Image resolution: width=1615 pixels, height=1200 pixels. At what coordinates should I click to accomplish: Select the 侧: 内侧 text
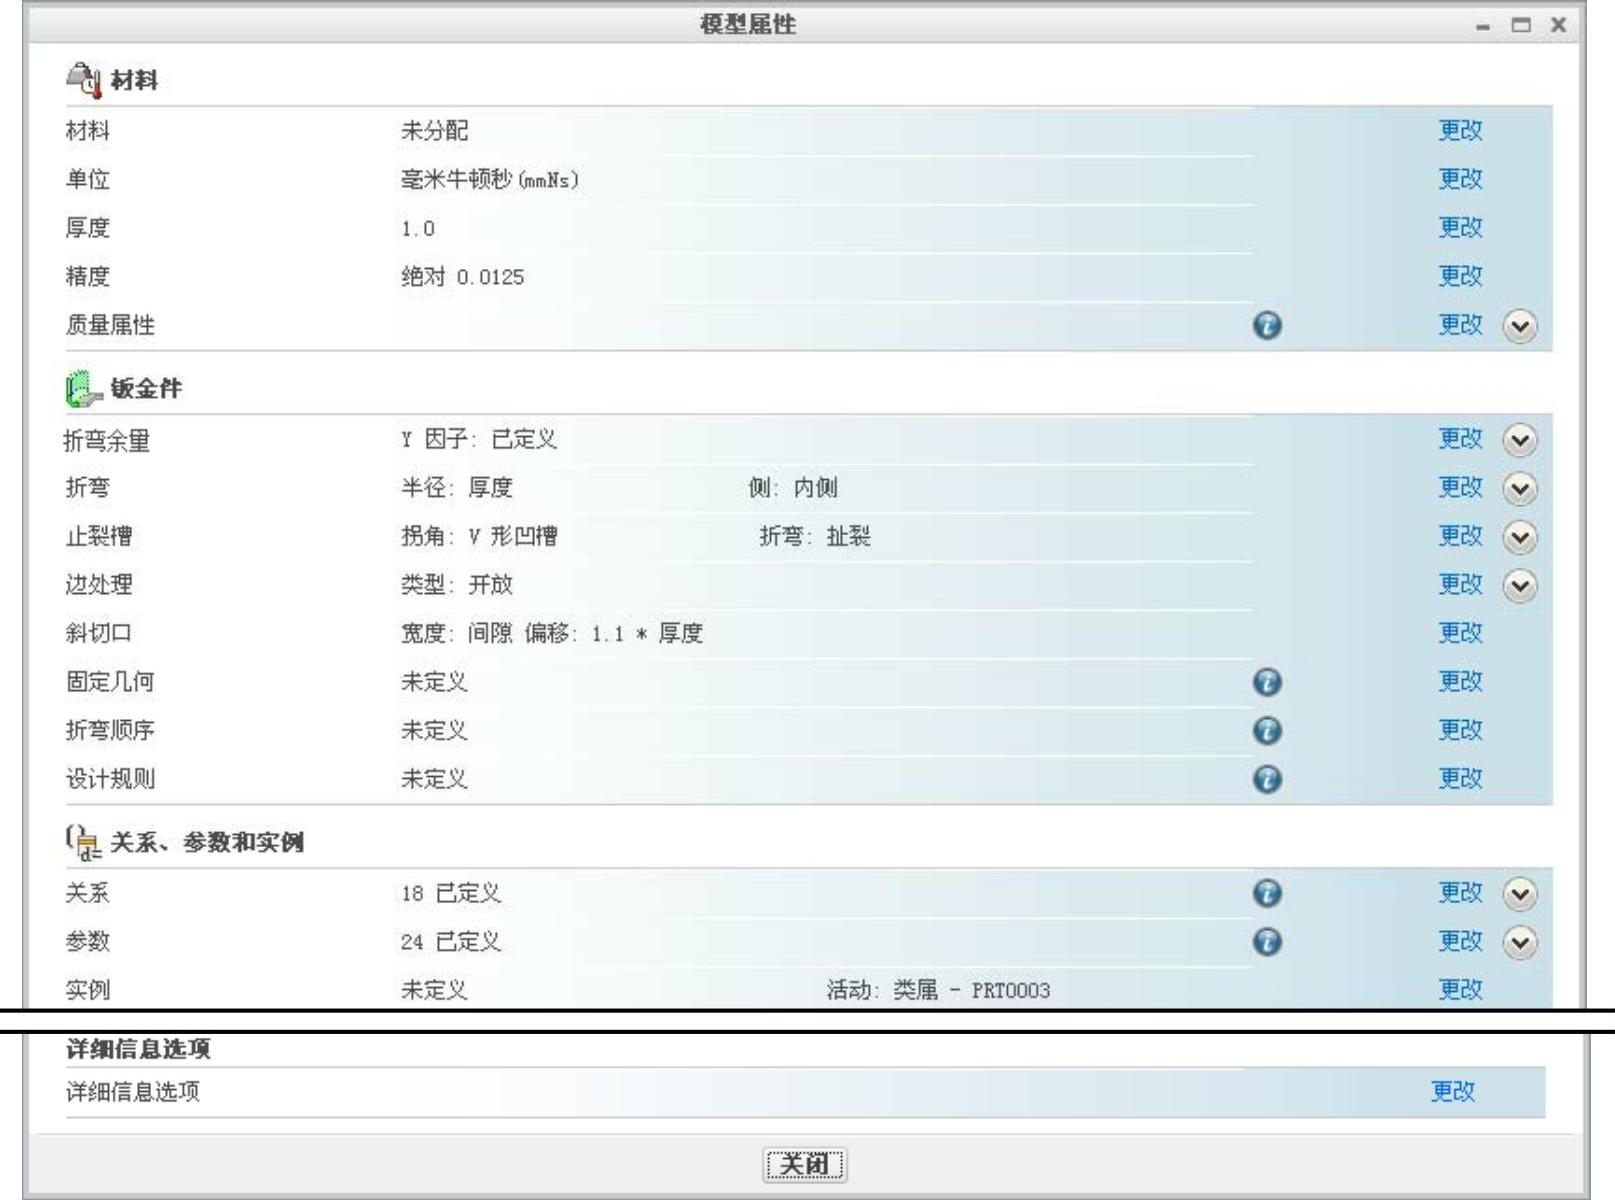[793, 488]
